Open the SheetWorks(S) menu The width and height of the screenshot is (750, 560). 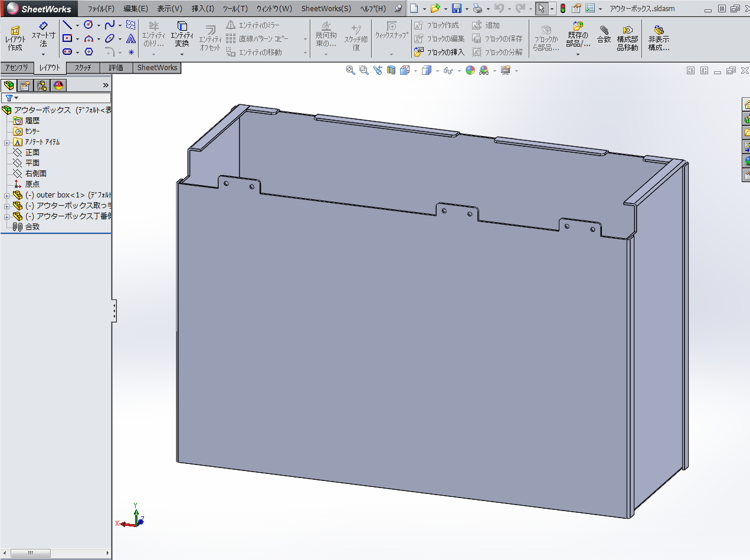(x=326, y=9)
